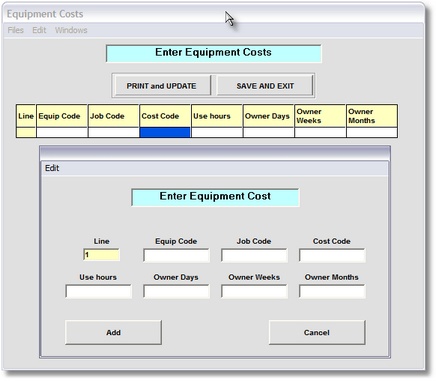Select the Cost Code column header
The width and height of the screenshot is (436, 381).
(165, 116)
